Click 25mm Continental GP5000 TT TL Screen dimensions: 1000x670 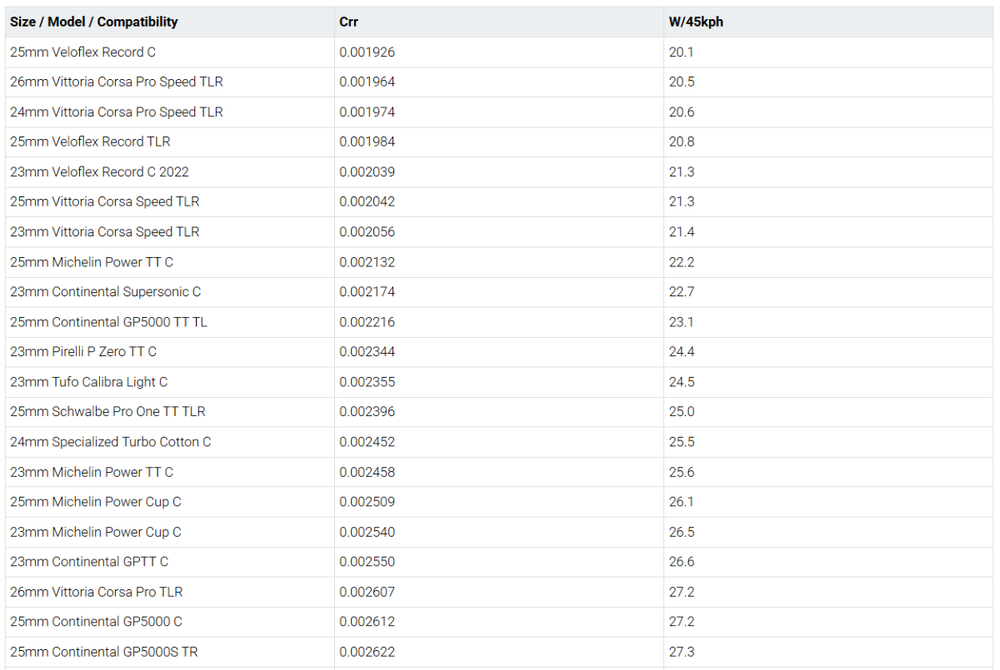coord(109,322)
